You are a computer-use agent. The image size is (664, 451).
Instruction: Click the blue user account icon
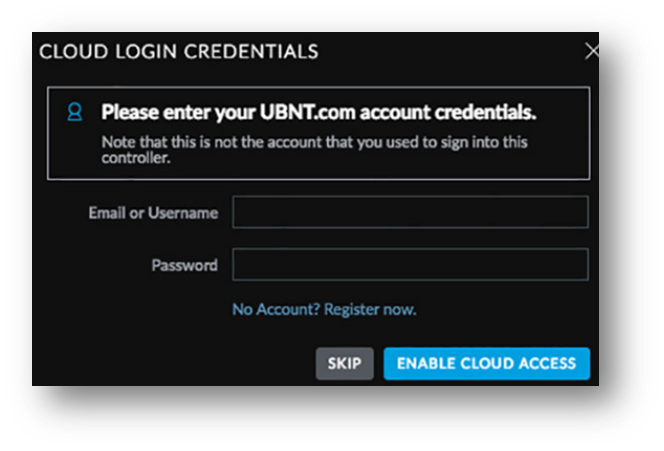click(75, 112)
